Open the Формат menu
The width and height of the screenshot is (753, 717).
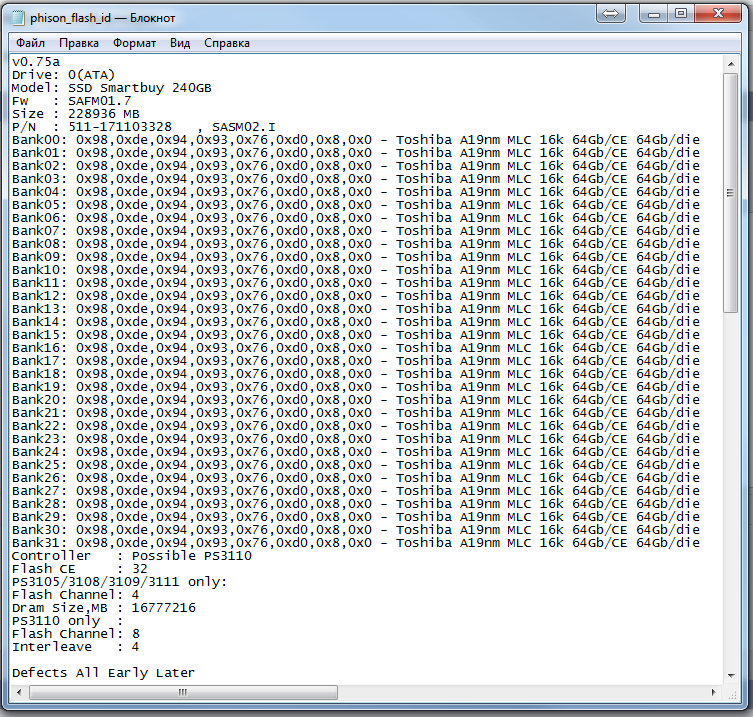[x=134, y=43]
